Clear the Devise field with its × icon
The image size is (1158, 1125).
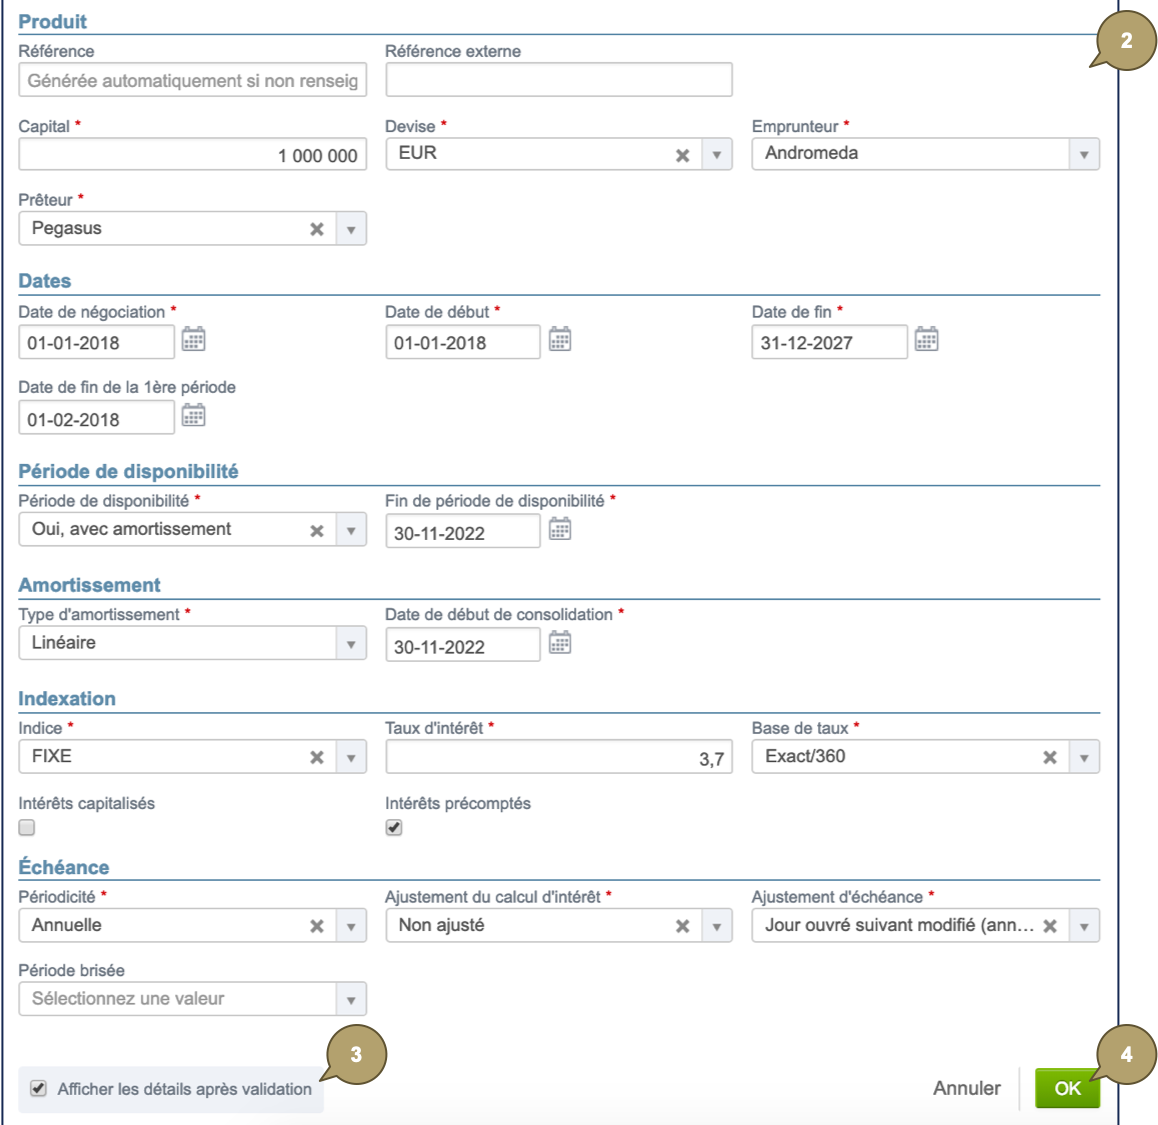click(683, 154)
